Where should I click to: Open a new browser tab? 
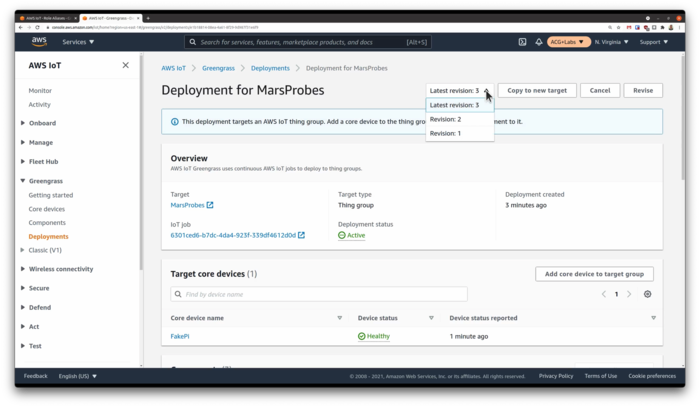pyautogui.click(x=148, y=18)
